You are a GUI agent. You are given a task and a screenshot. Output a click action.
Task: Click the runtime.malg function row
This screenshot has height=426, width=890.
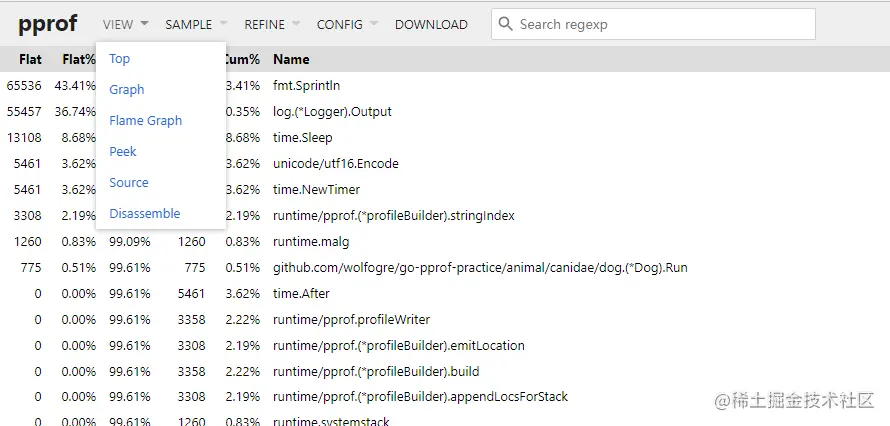(311, 242)
